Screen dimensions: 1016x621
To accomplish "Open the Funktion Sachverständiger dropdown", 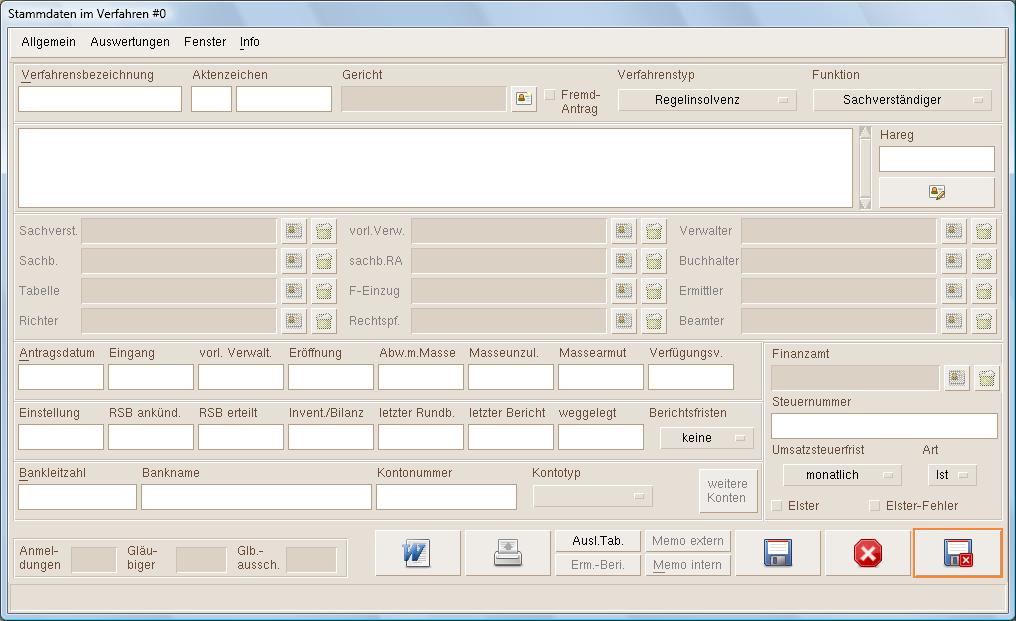I will (x=902, y=100).
